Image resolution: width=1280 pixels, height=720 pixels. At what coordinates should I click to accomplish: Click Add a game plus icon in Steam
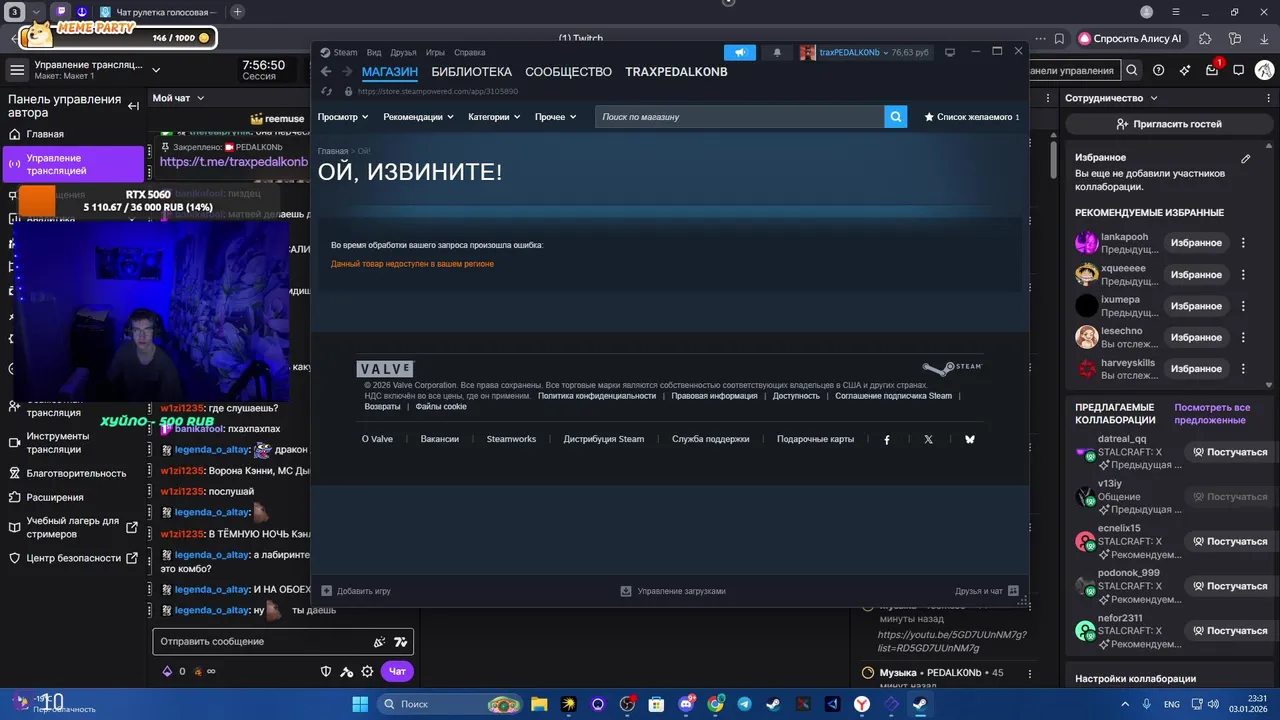coord(326,591)
